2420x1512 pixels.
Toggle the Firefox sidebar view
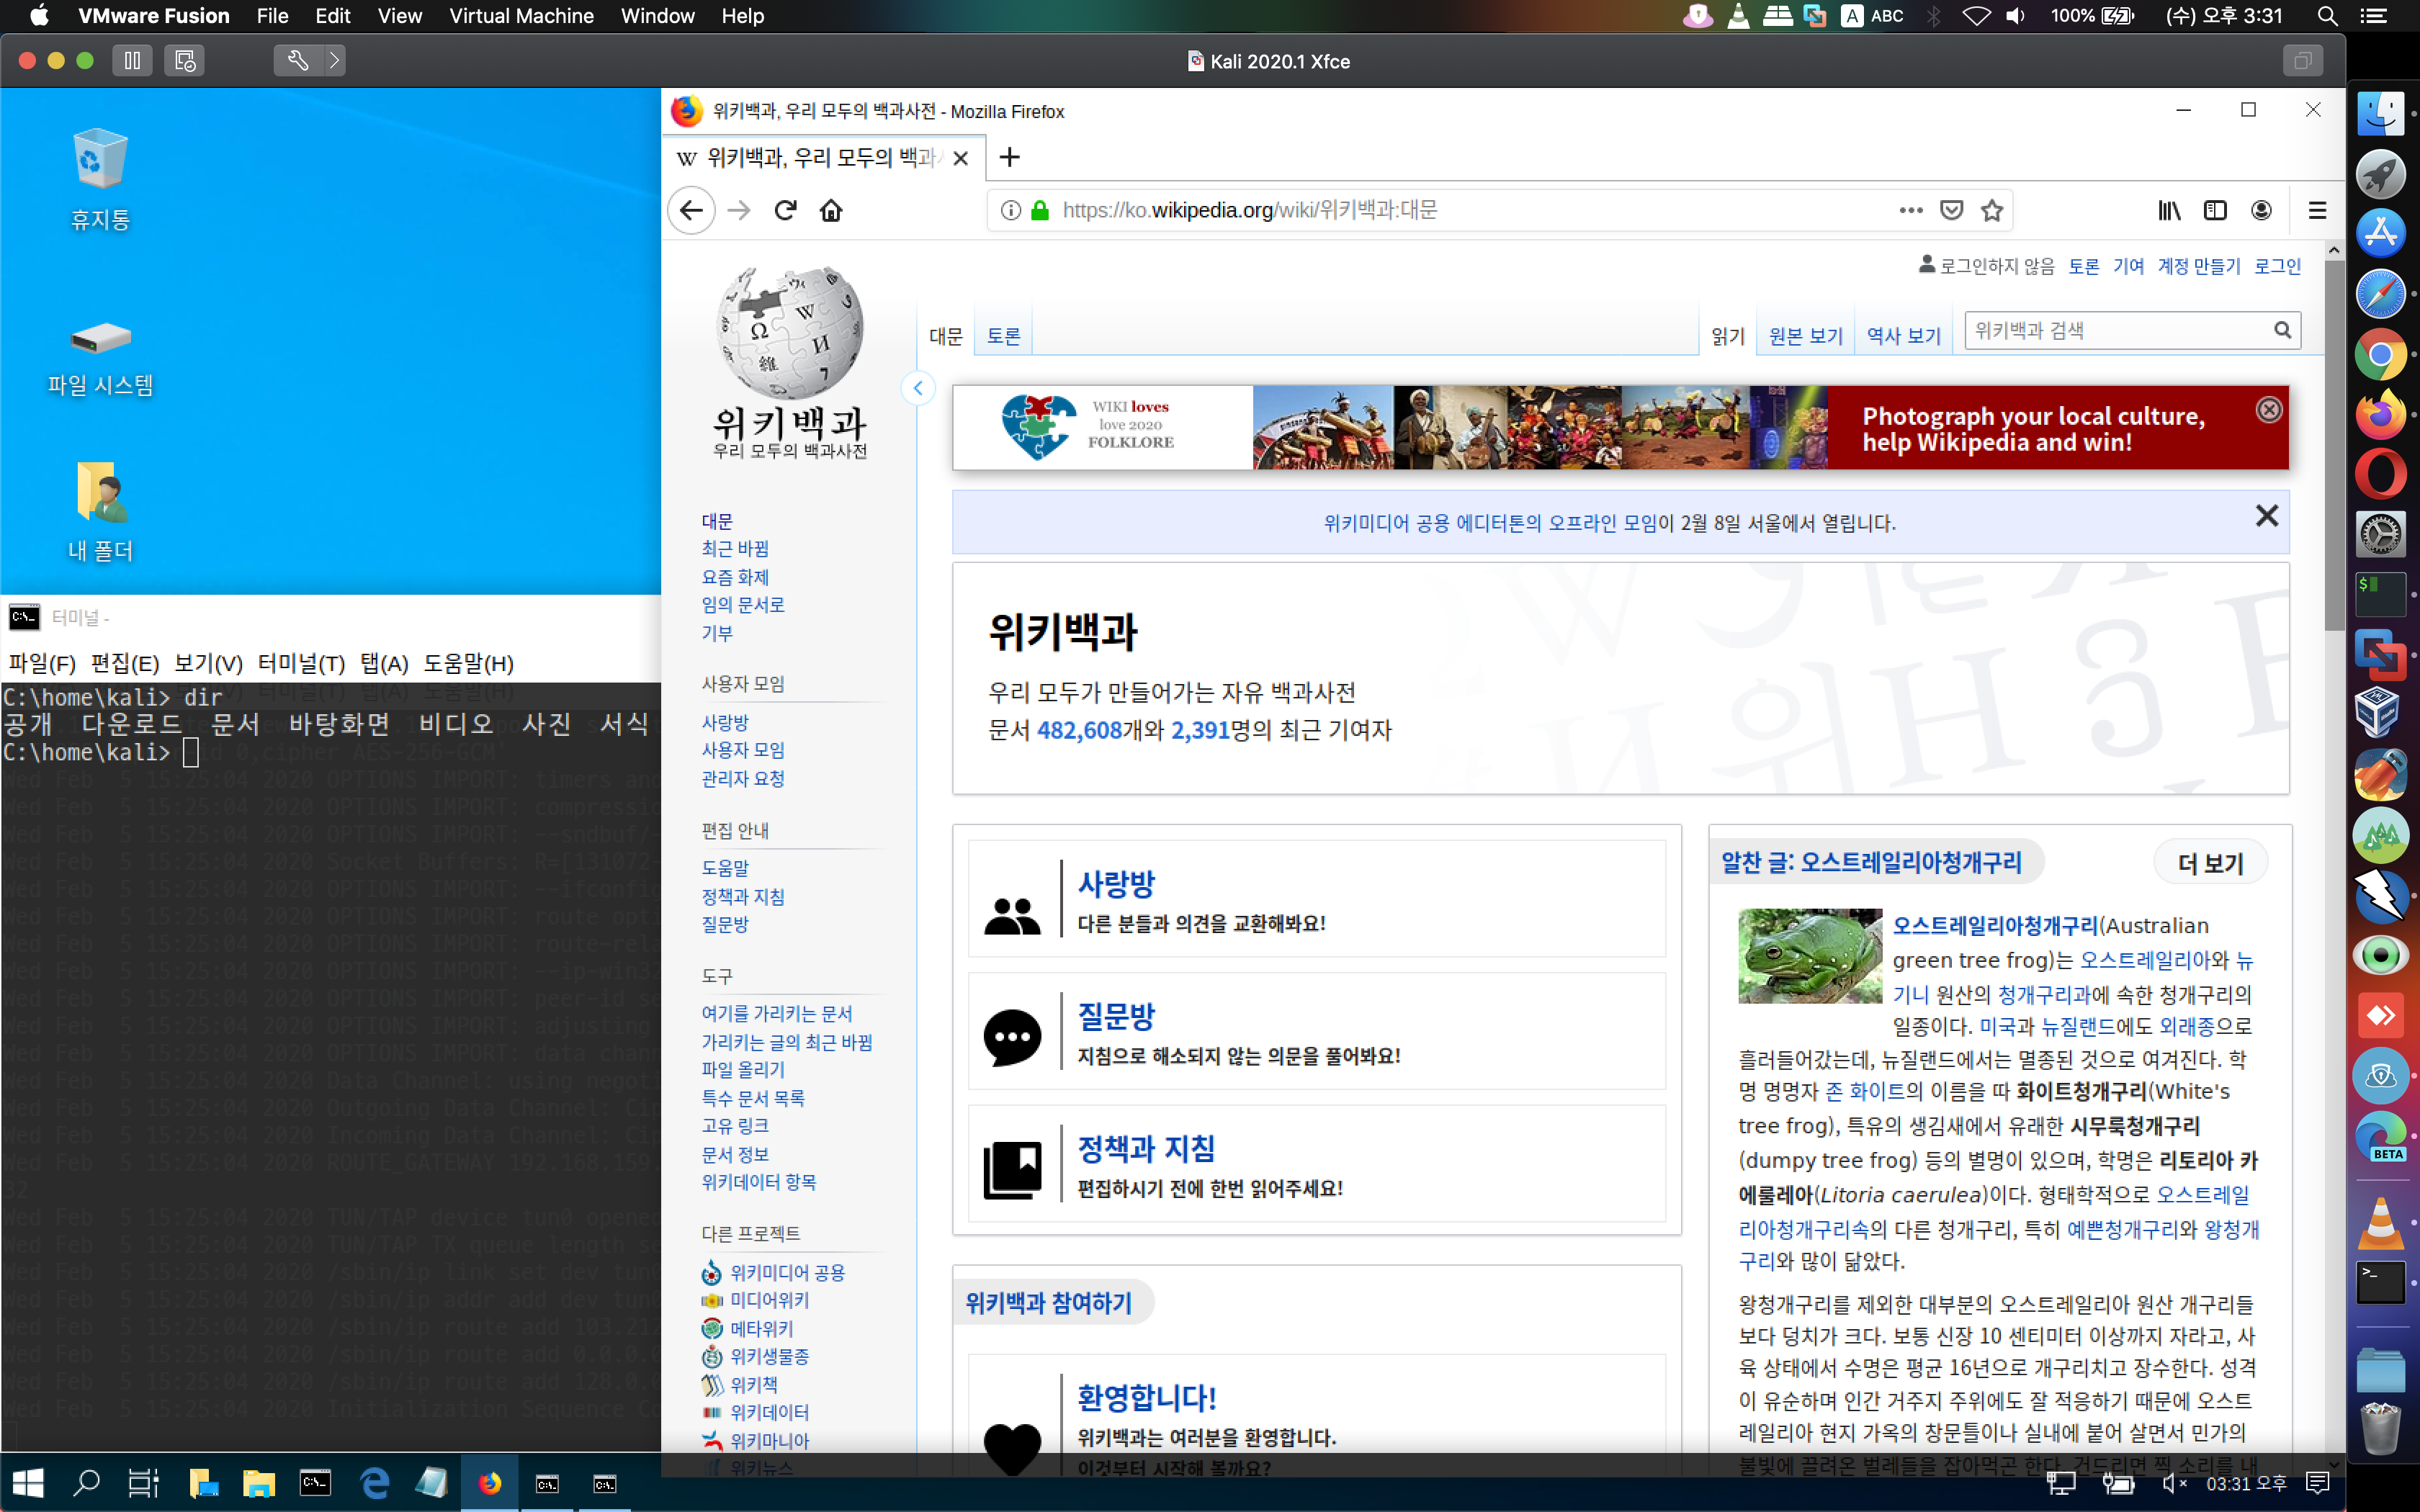[x=2215, y=210]
